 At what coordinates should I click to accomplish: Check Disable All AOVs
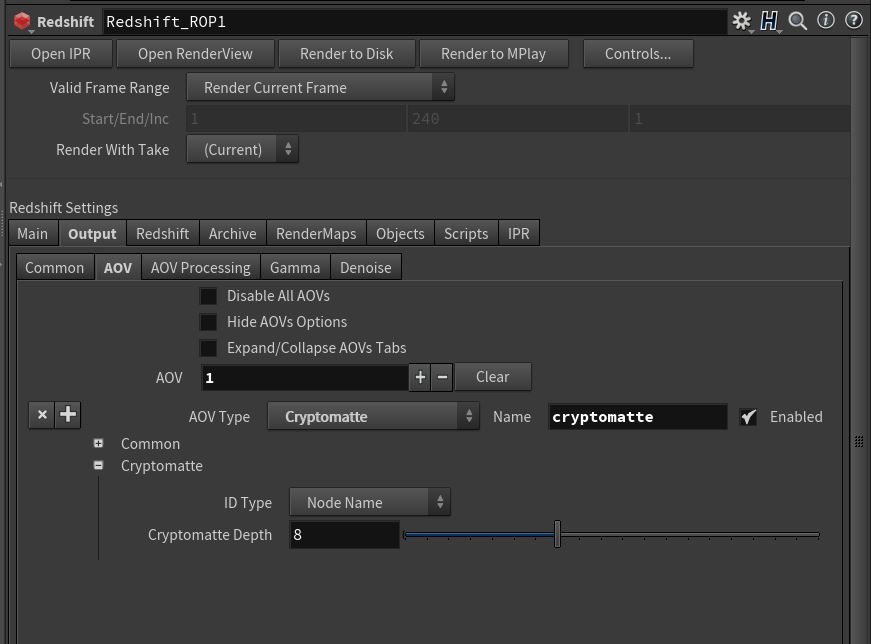tap(208, 296)
